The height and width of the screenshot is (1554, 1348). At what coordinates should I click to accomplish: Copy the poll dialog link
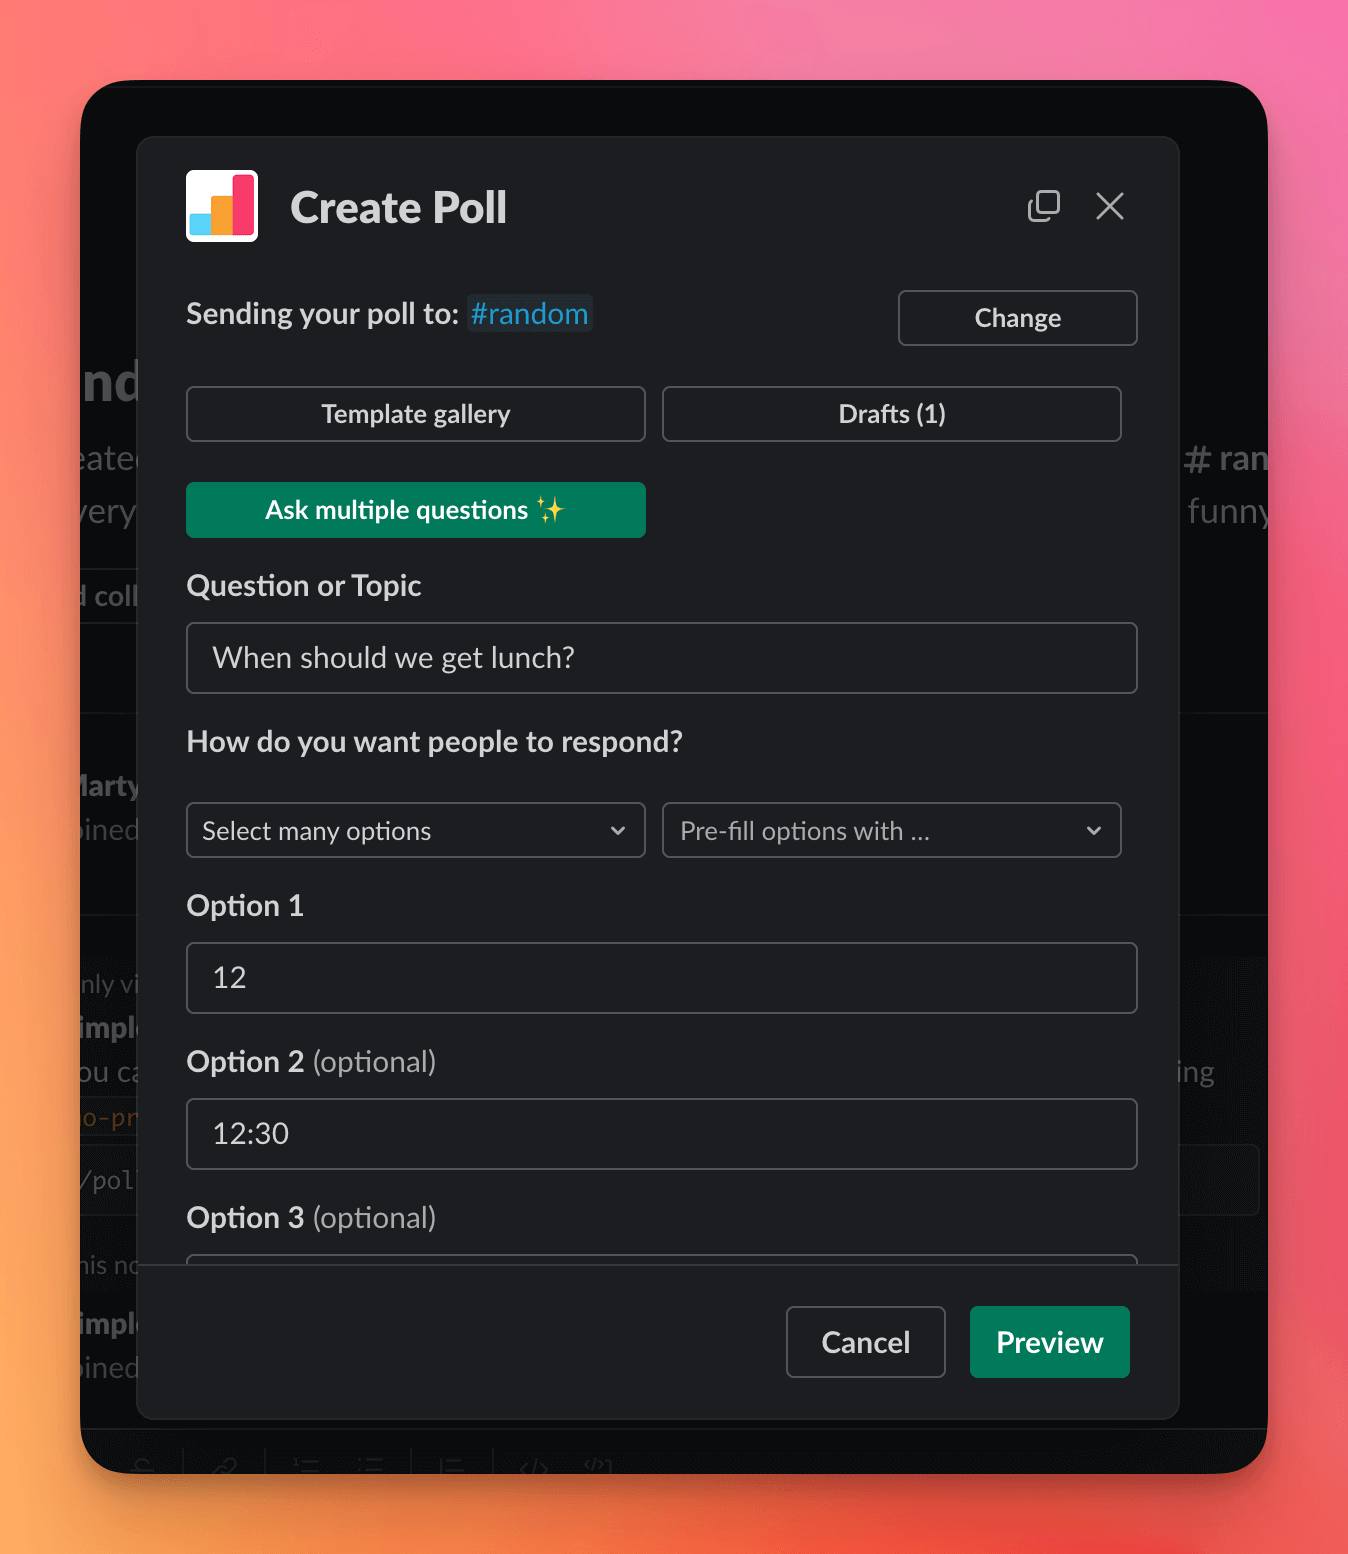[x=1044, y=206]
